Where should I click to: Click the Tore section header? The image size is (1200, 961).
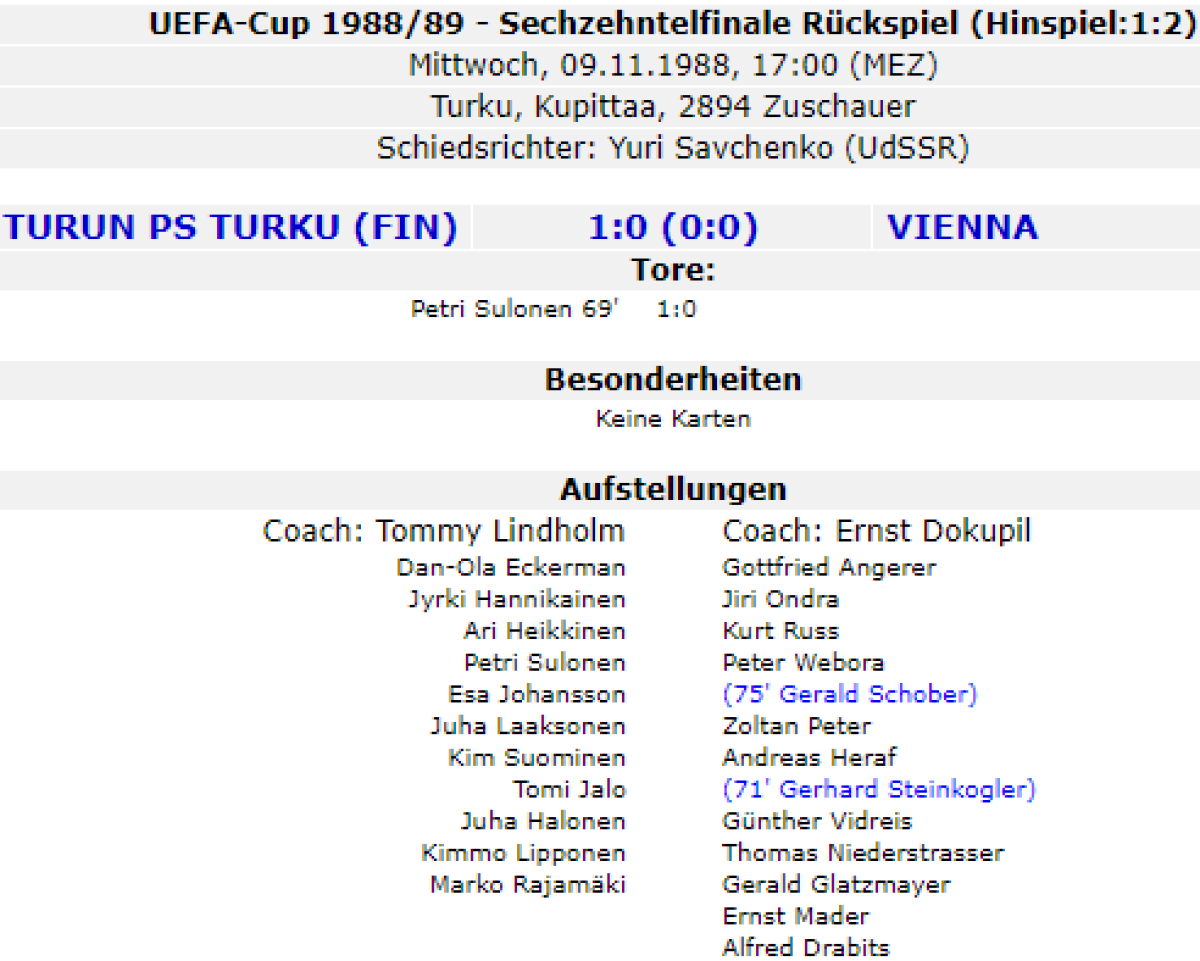(673, 270)
